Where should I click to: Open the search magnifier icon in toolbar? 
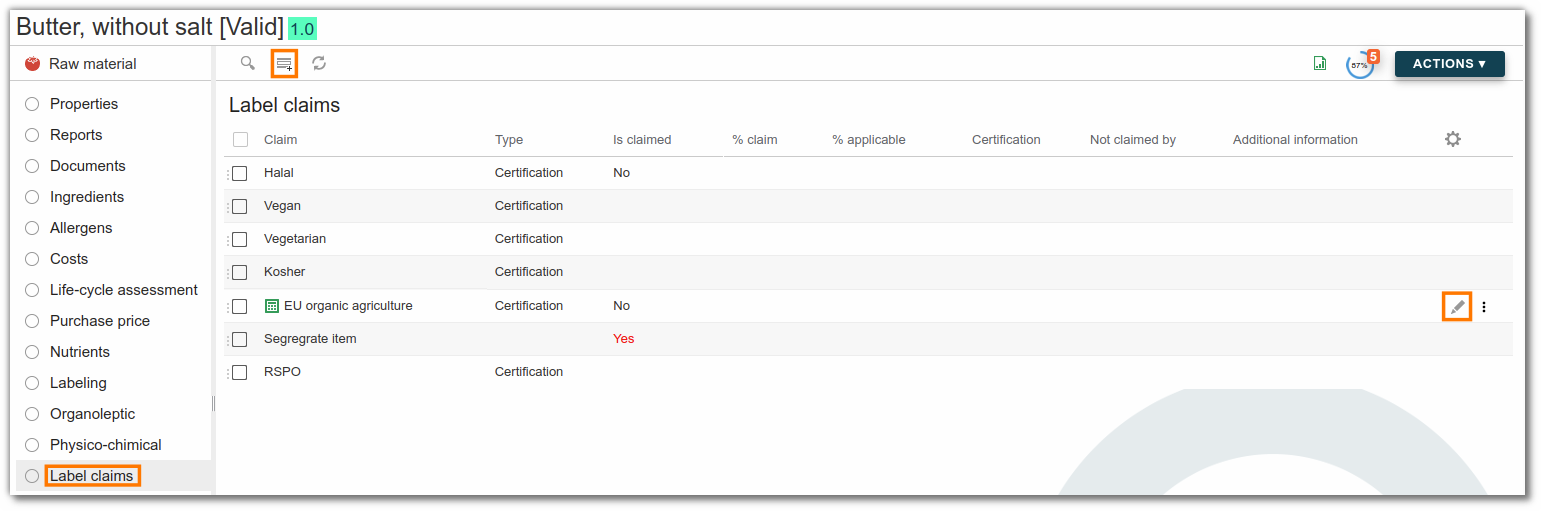(247, 63)
